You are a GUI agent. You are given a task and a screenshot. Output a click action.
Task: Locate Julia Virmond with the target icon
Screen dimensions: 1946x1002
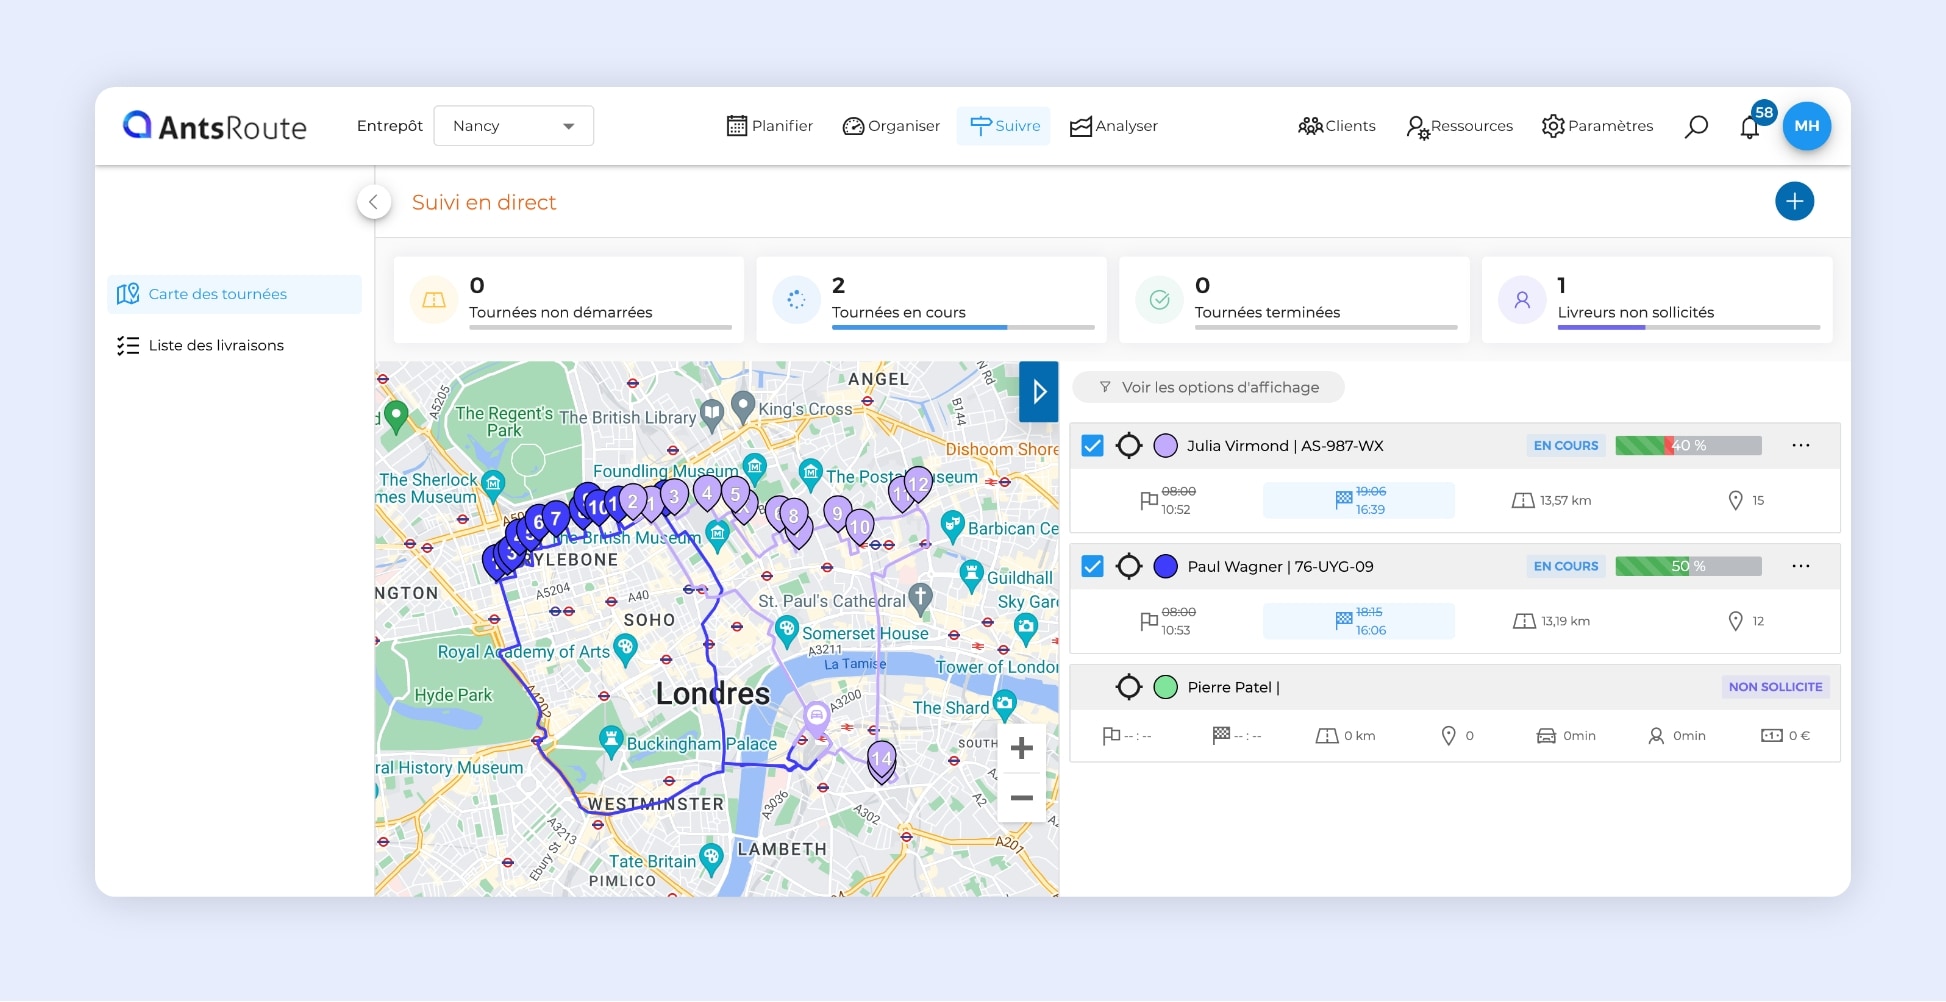1129,446
